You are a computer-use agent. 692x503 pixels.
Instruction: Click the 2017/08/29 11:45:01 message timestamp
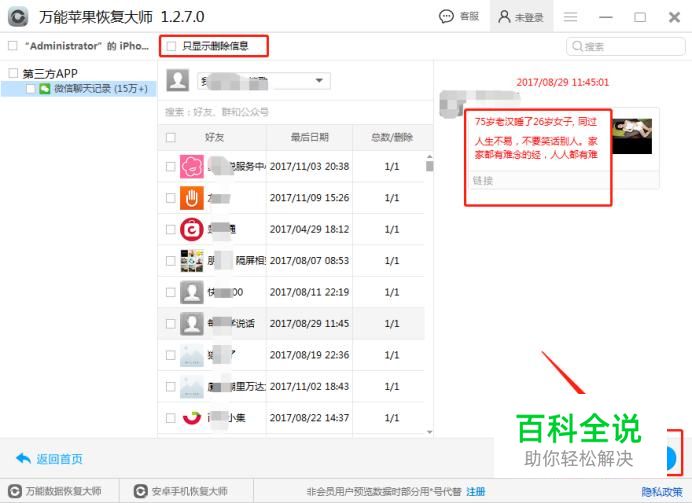coord(563,82)
